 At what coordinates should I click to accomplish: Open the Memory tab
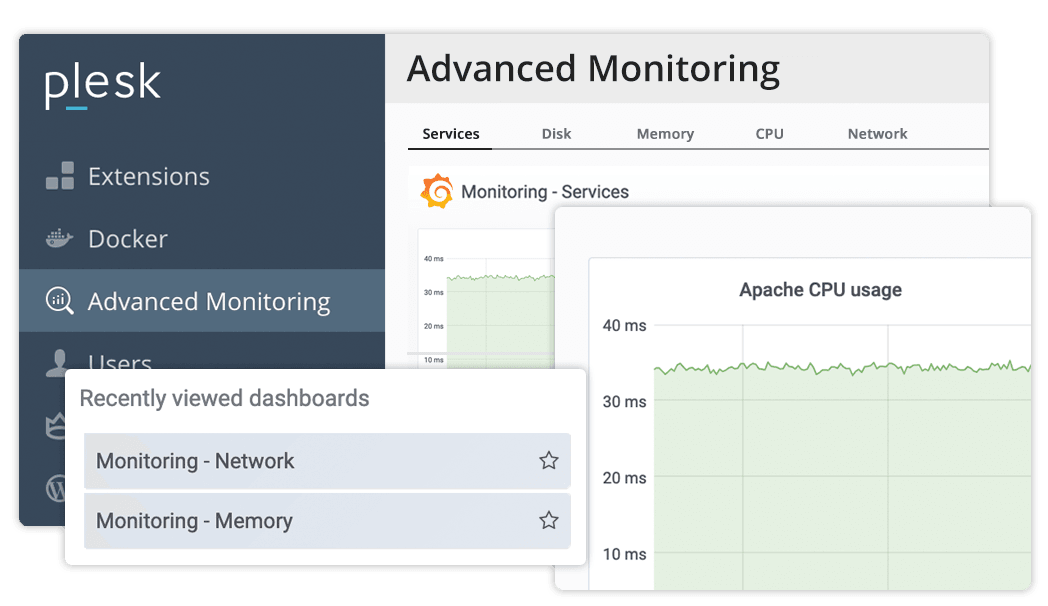click(x=665, y=134)
